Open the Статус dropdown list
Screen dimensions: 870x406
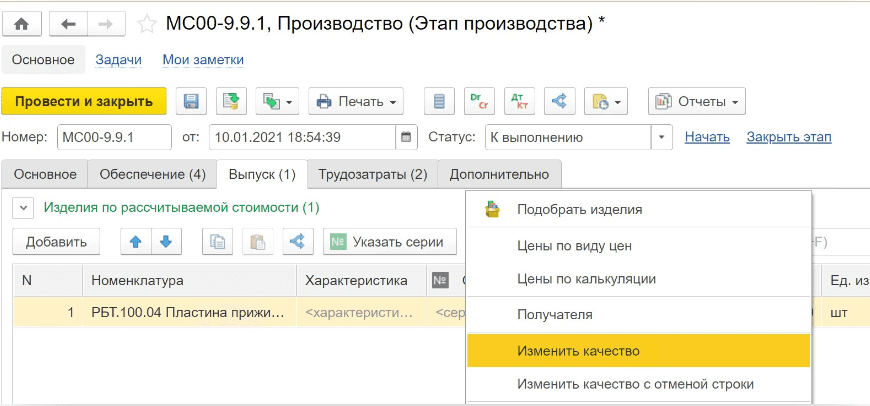pos(661,137)
